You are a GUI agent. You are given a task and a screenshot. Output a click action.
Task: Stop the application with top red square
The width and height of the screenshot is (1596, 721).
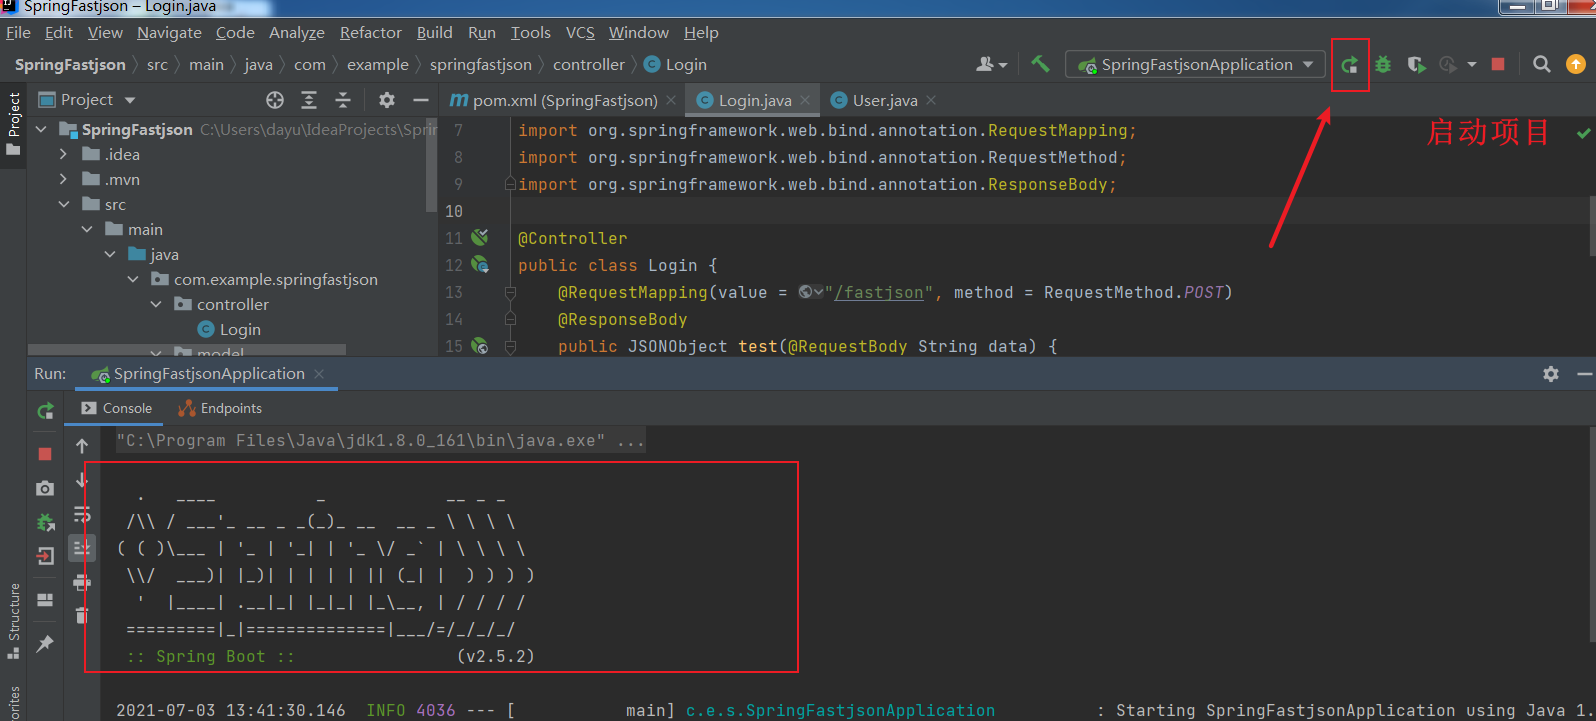[1498, 64]
